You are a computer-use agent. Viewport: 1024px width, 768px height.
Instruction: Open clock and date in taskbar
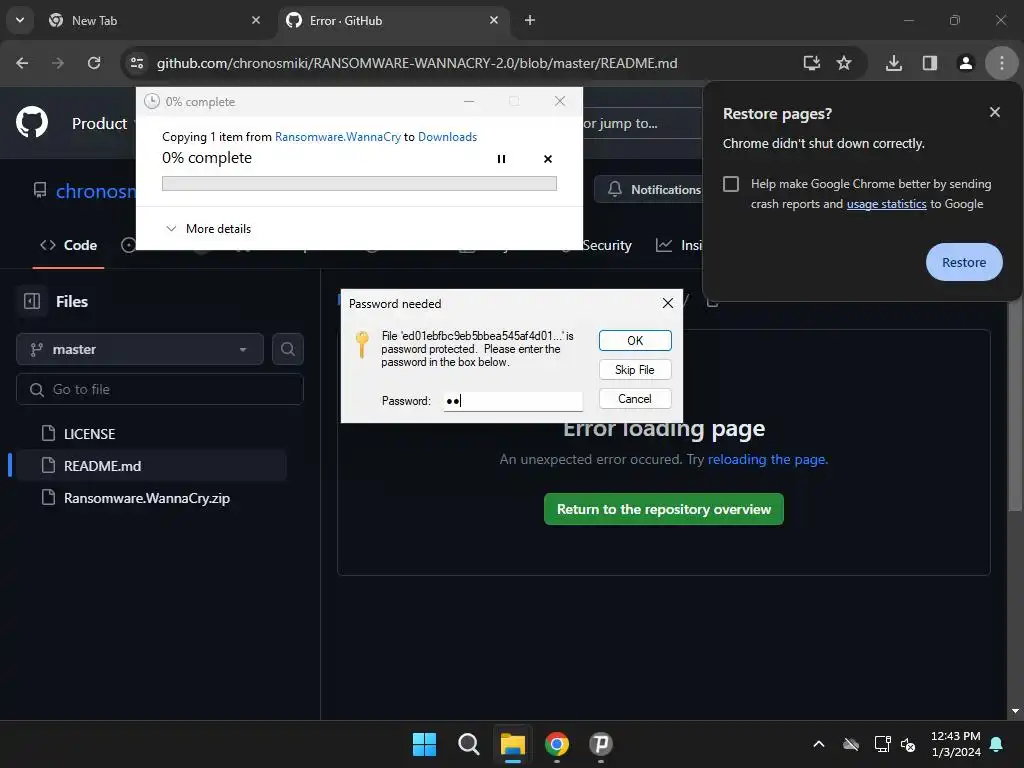[x=955, y=744]
